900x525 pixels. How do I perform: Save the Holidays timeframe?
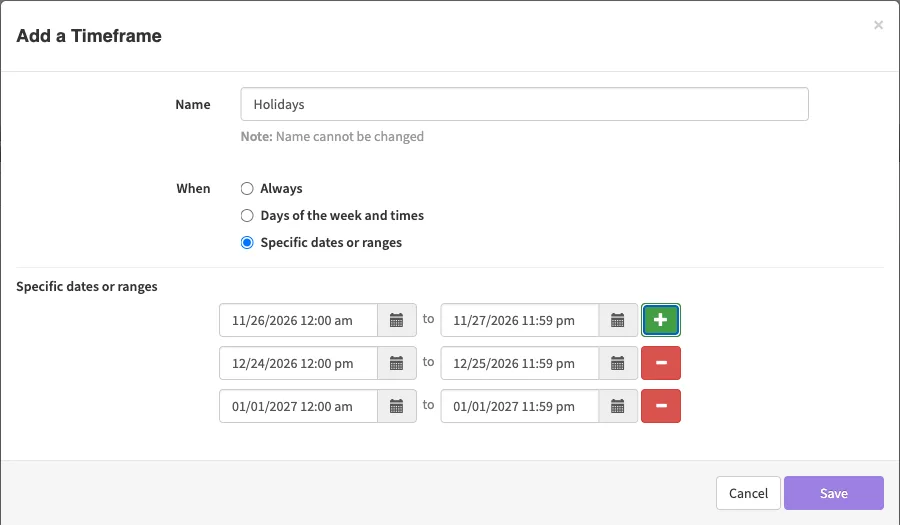pyautogui.click(x=833, y=493)
